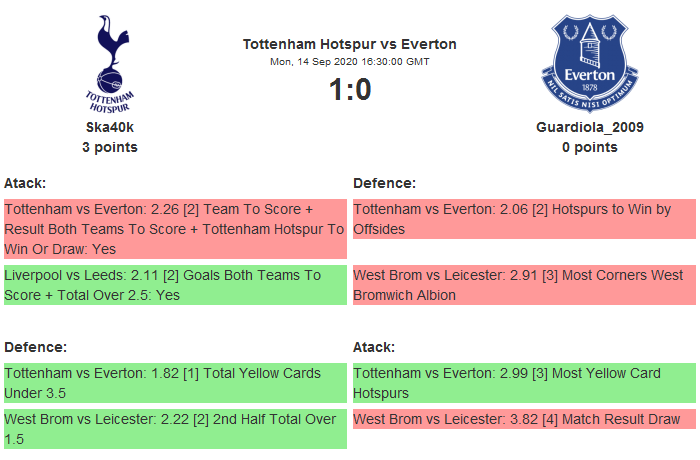Click the lower-left Defence section heading
Viewport: 700px width, 460px height.
[35, 347]
